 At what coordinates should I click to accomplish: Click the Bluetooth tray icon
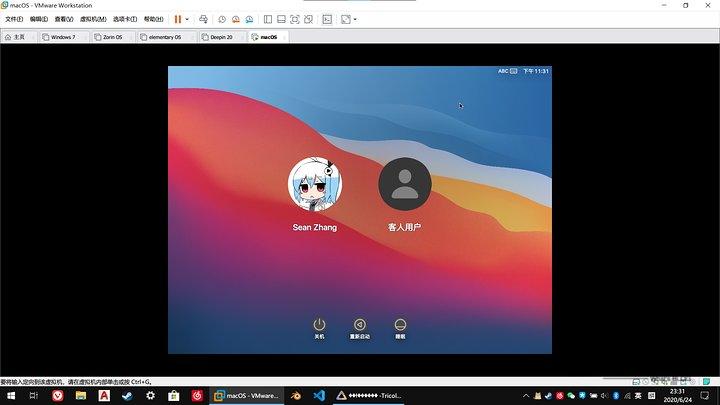616,396
